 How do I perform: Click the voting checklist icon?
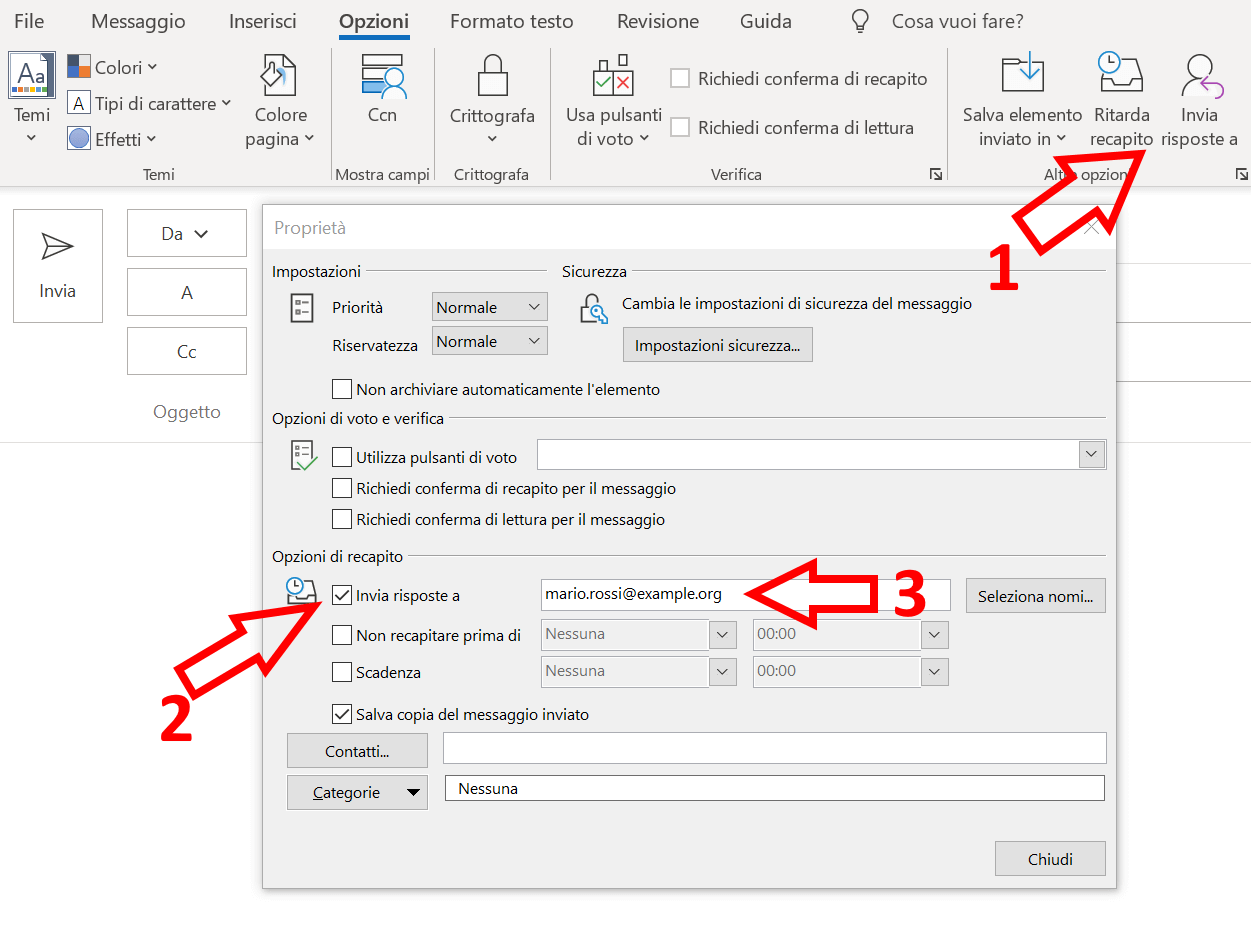[303, 455]
